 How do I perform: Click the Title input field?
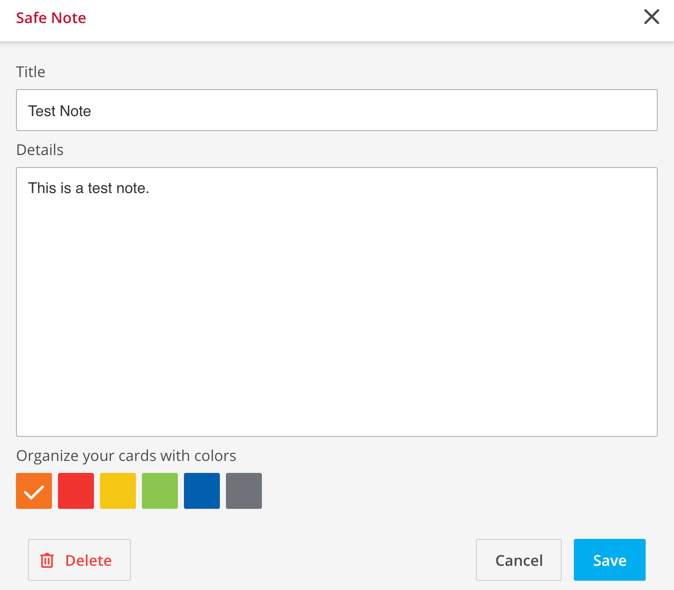[337, 110]
